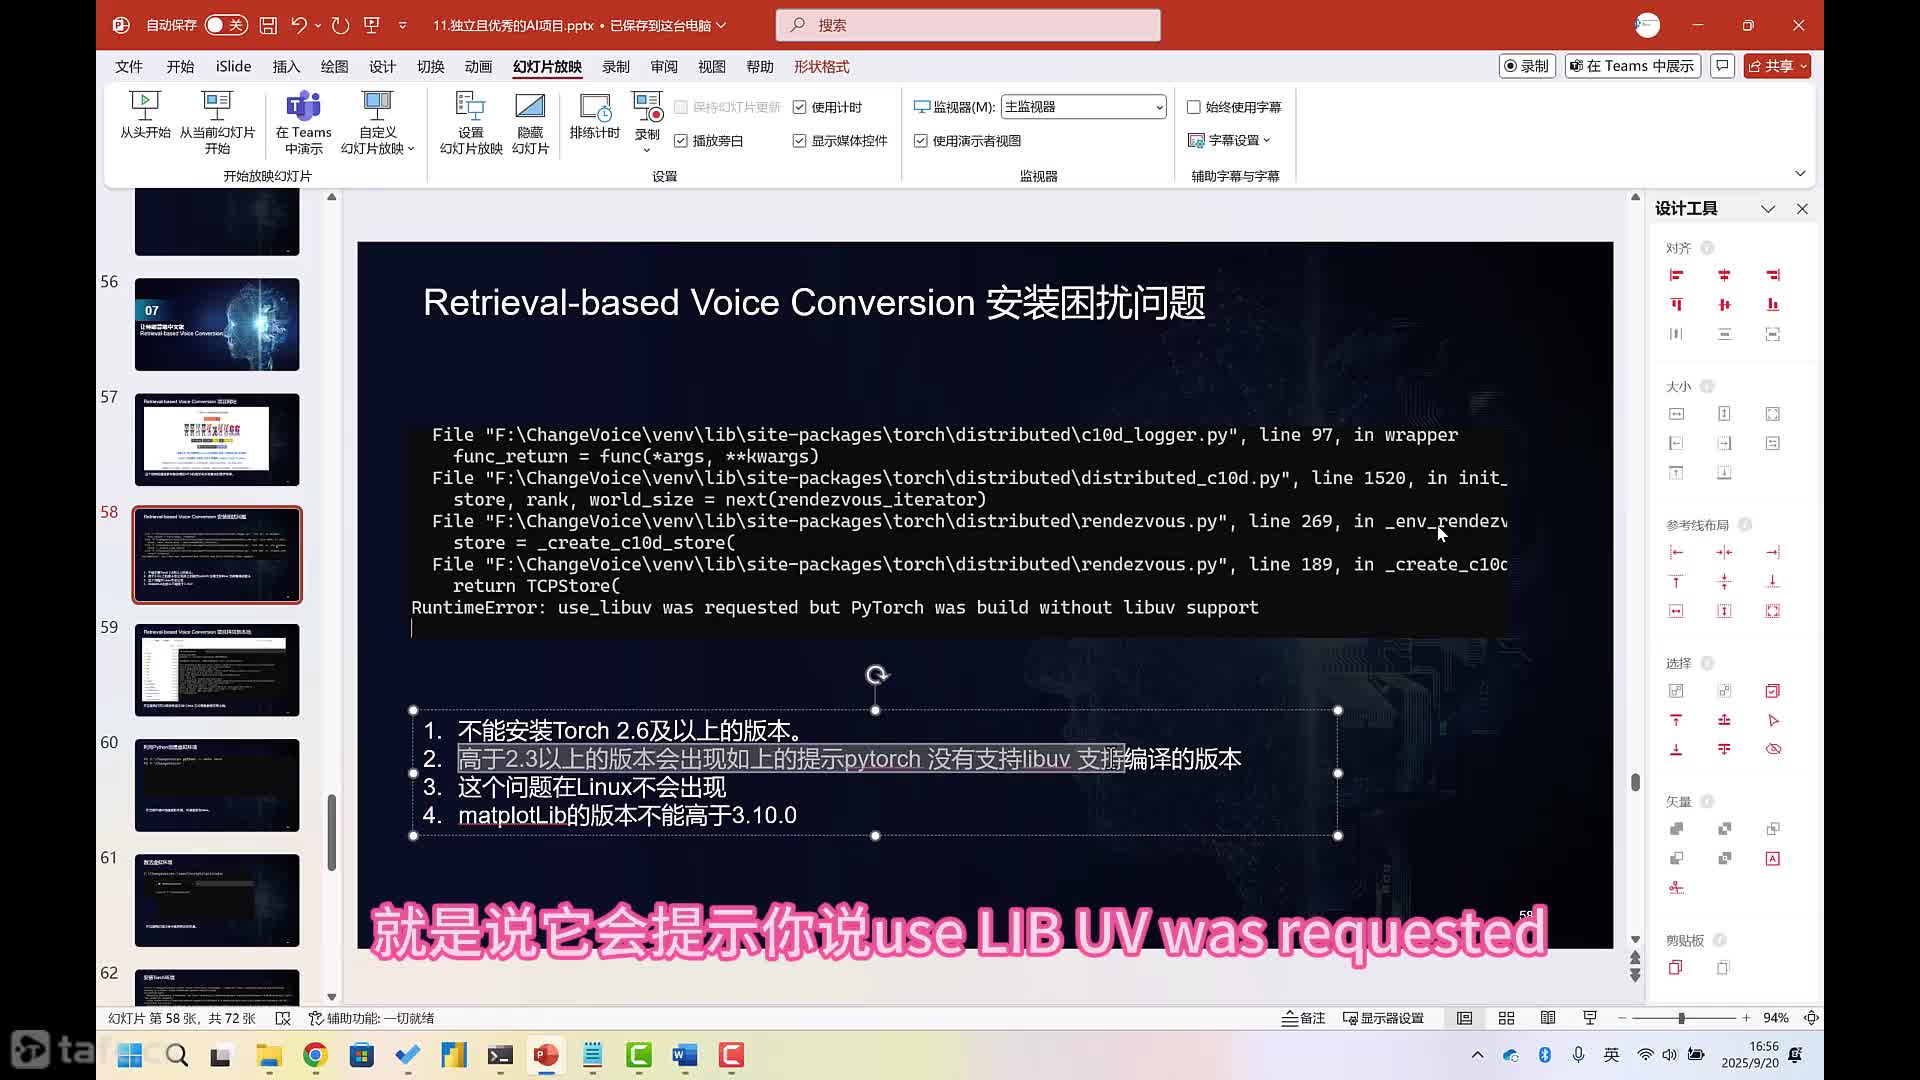Viewport: 1920px width, 1080px height.
Task: Click zoom out minus button
Action: (x=1622, y=1018)
